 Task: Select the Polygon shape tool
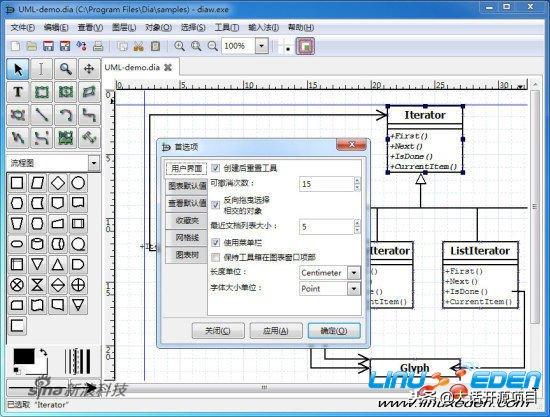tap(89, 92)
